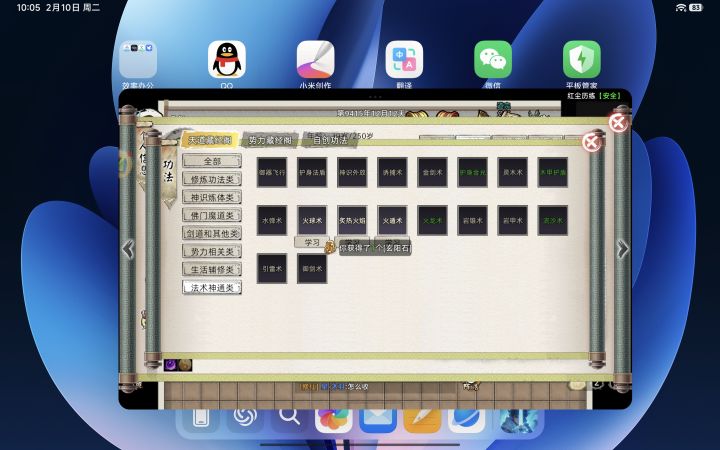The image size is (720, 450).
Task: Open the 平板管家 security app
Action: pyautogui.click(x=582, y=60)
